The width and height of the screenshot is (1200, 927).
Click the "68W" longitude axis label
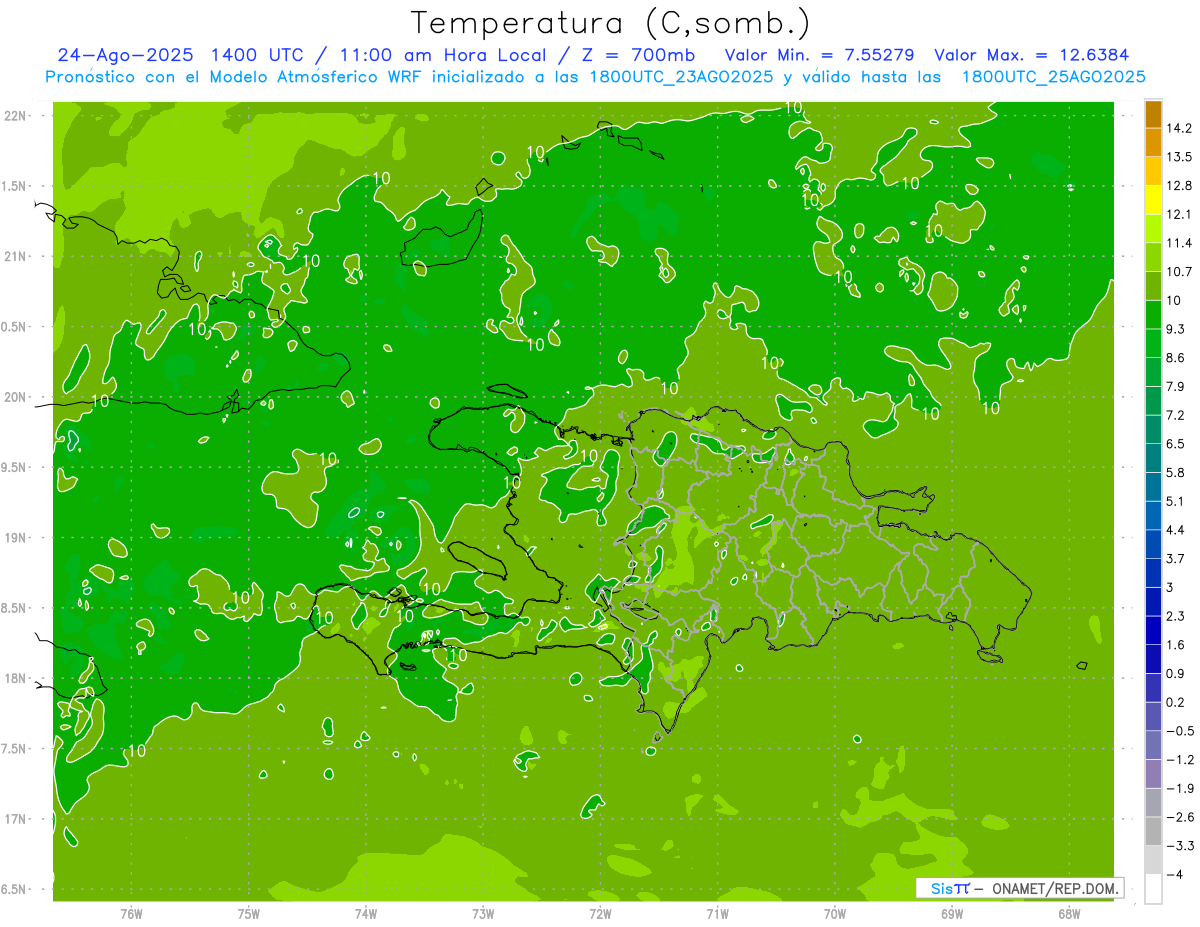pyautogui.click(x=1069, y=914)
